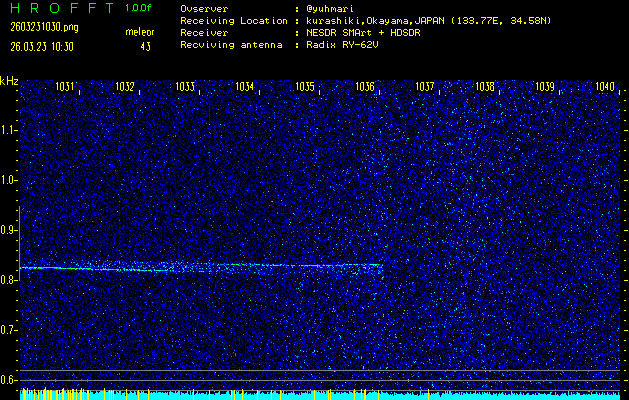Click the 0.8 kHz frequency tick

point(9,280)
